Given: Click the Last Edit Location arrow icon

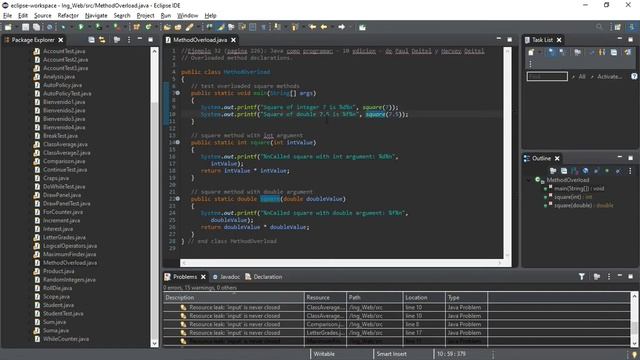Looking at the screenshot, I should pos(313,27).
